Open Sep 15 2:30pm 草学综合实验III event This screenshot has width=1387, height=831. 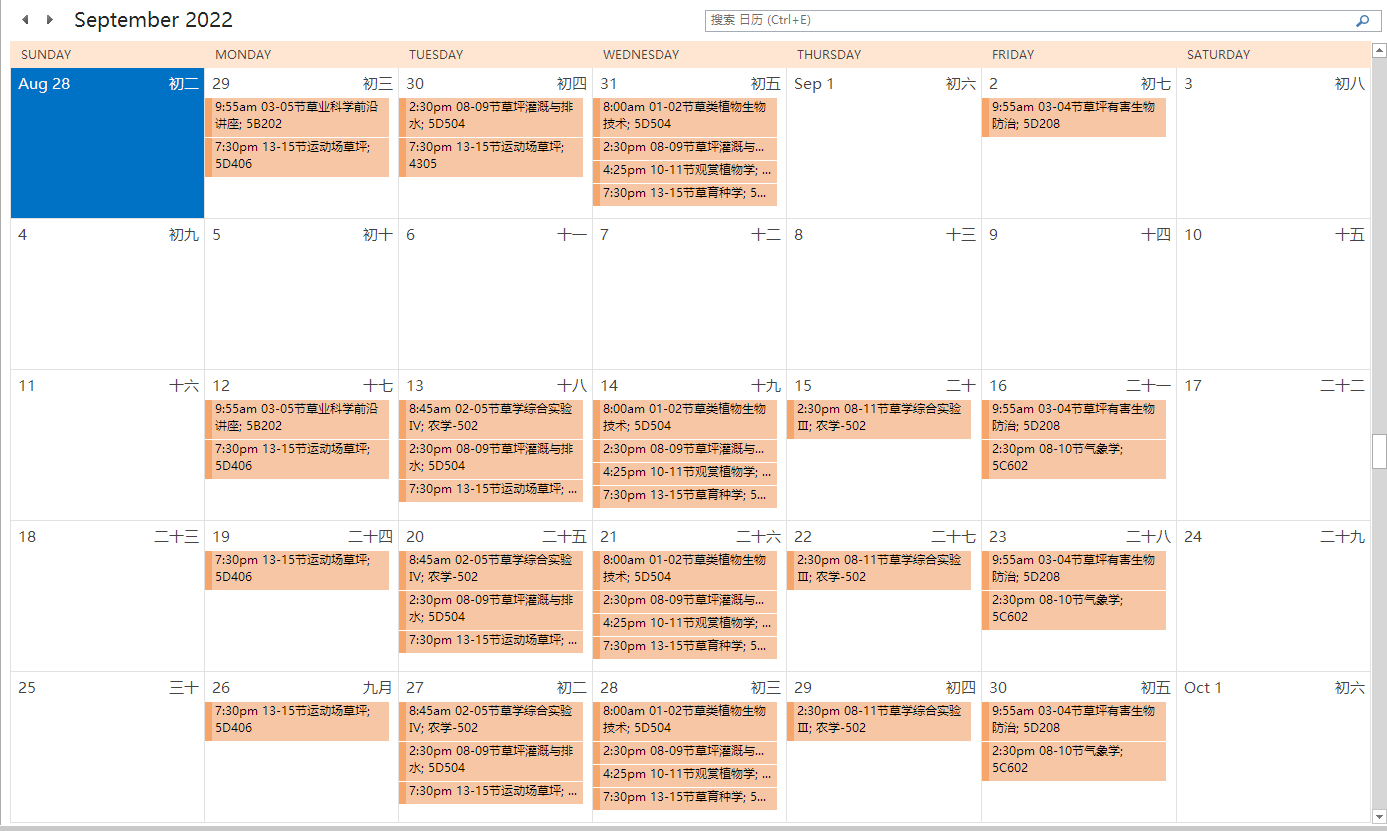[879, 418]
